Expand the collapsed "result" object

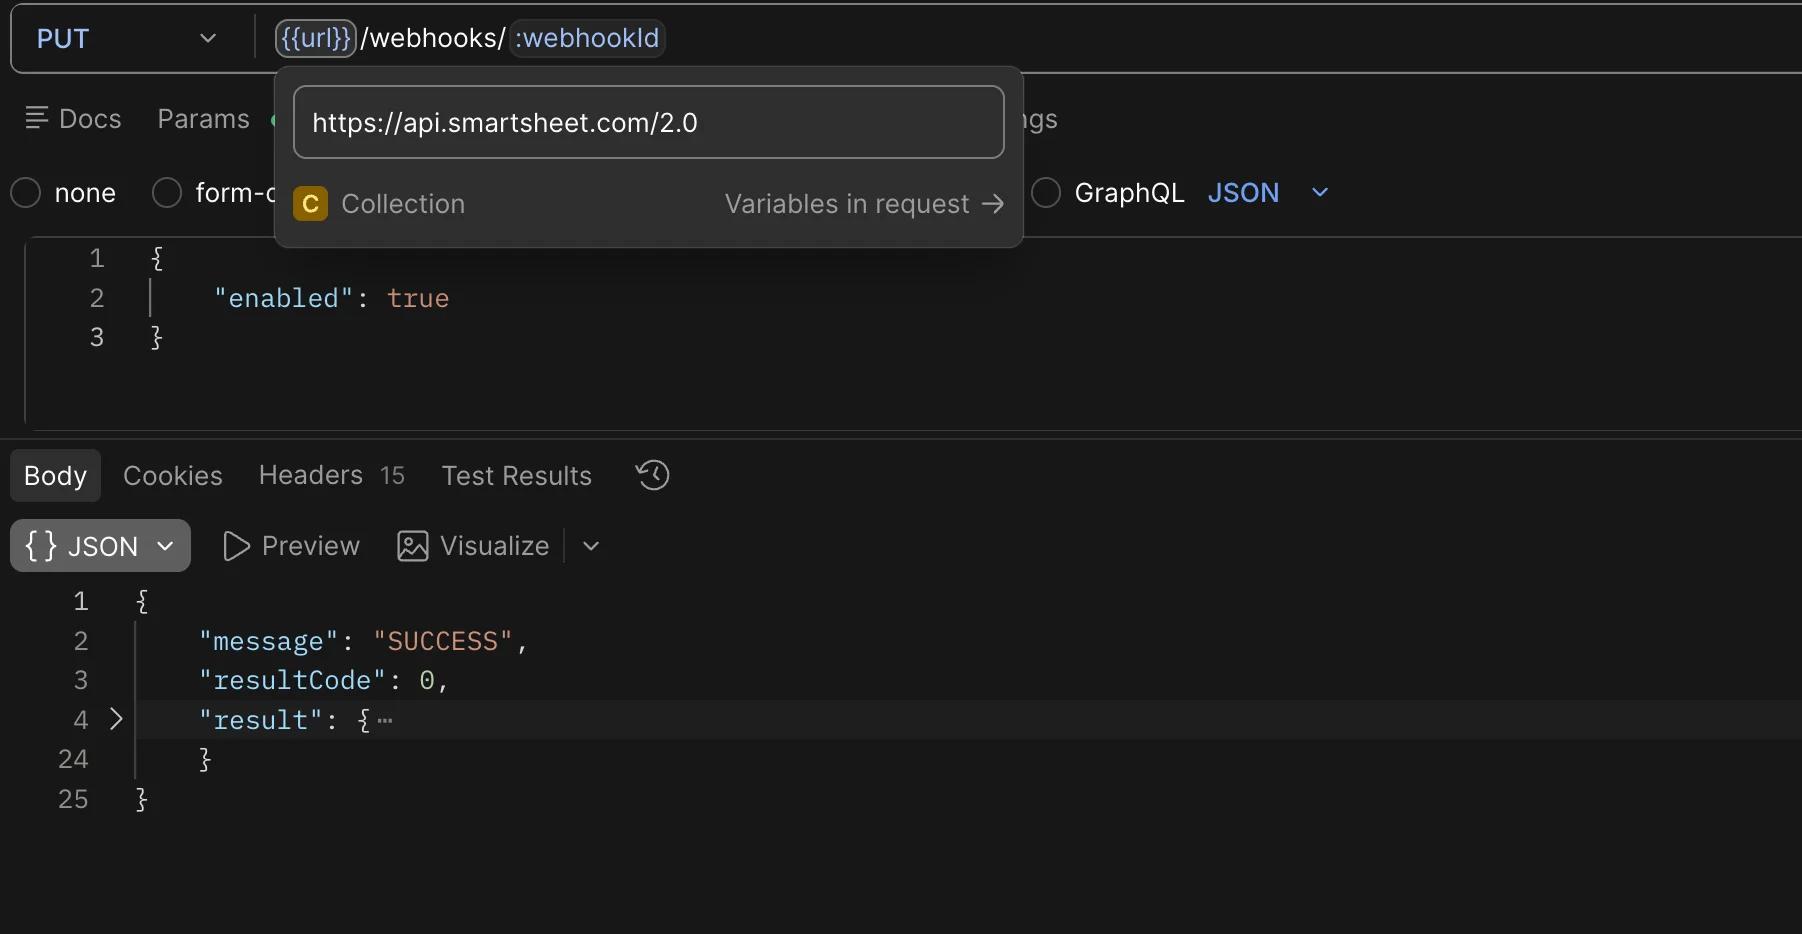point(116,719)
